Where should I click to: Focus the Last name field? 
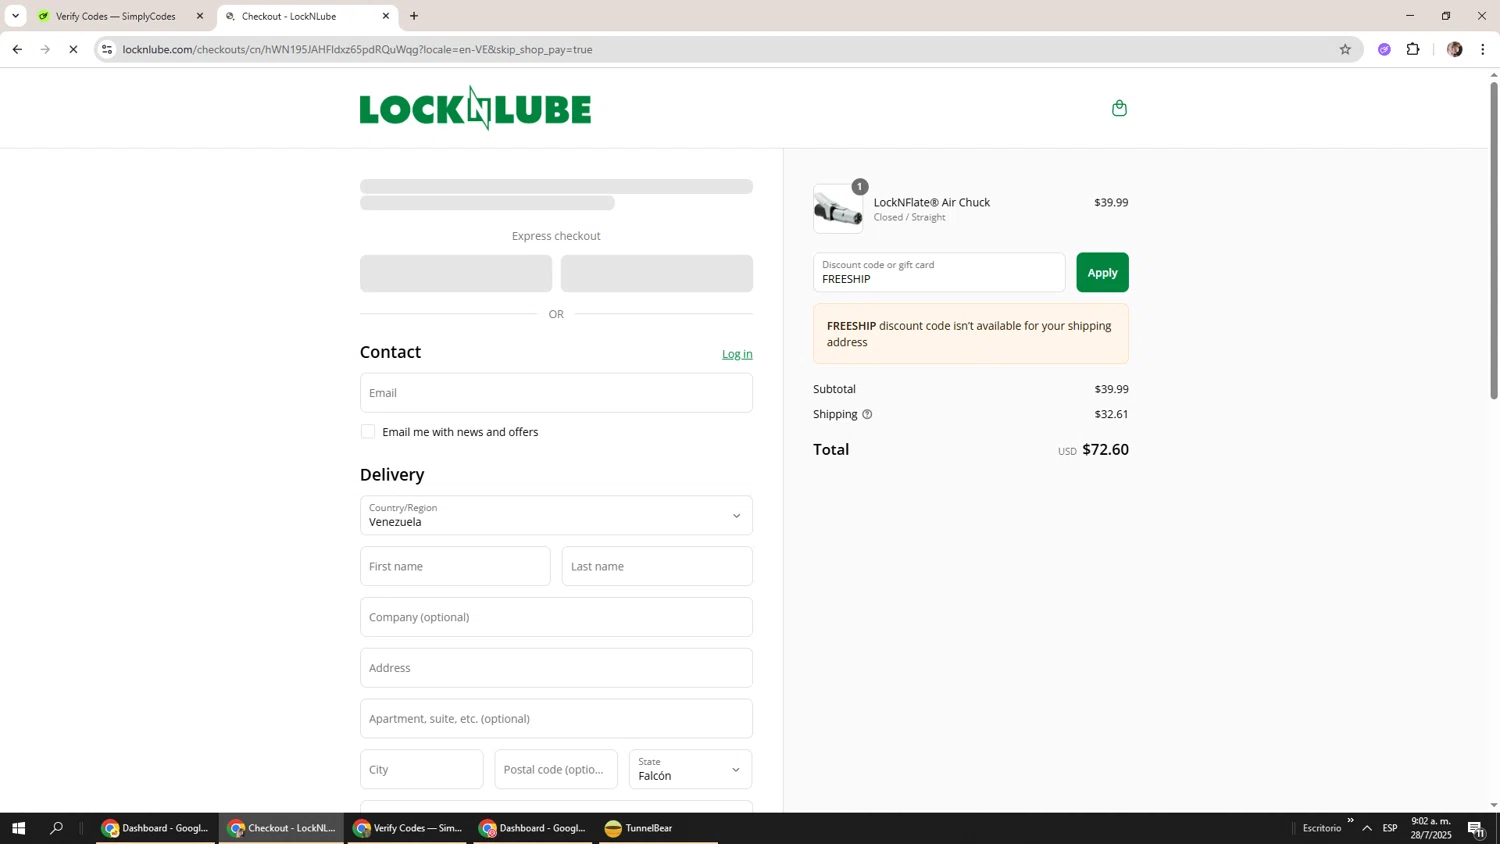tap(657, 566)
